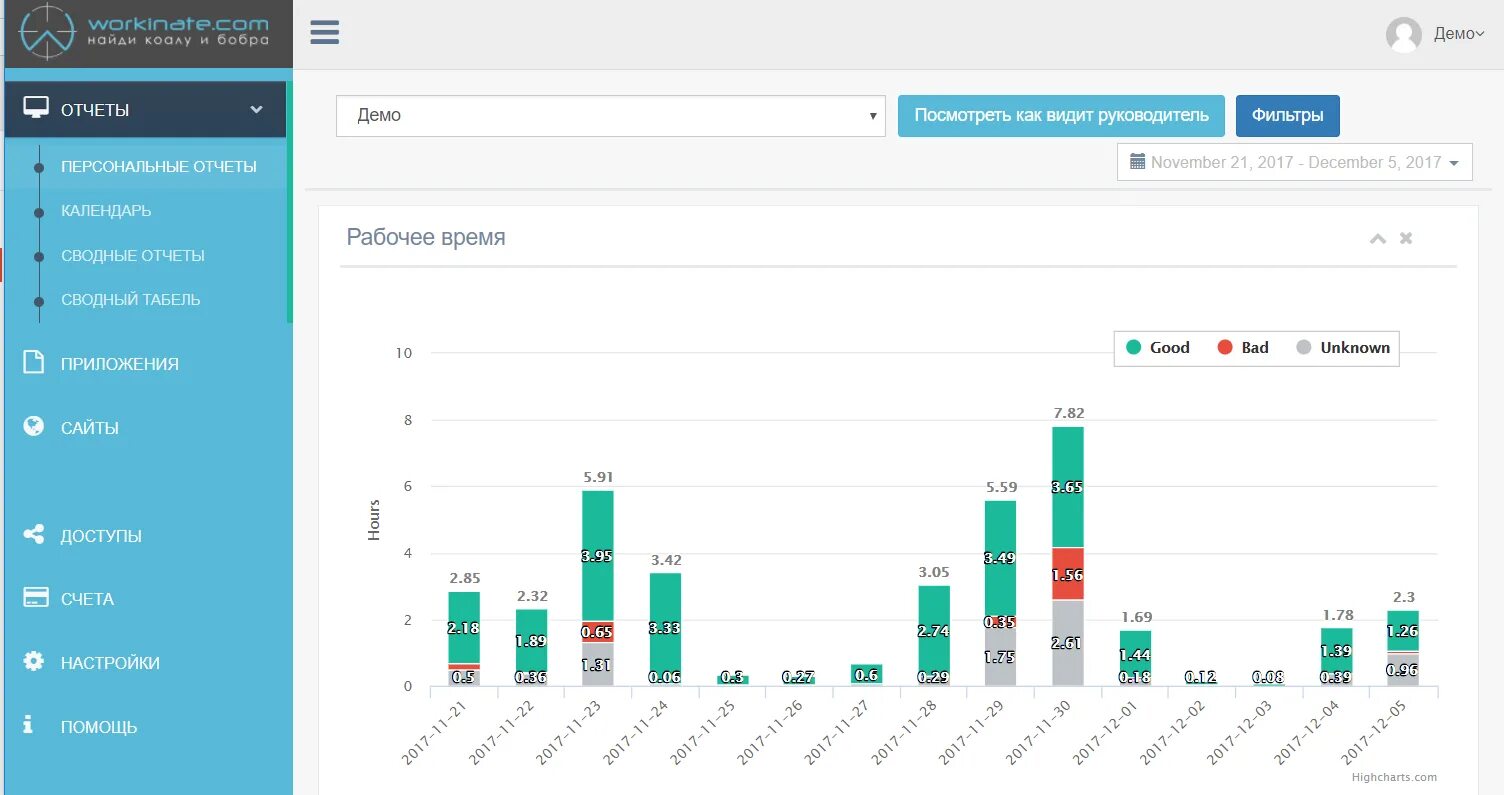
Task: Click the gray 1.75 segment on 2017-11-29
Action: pos(1000,657)
